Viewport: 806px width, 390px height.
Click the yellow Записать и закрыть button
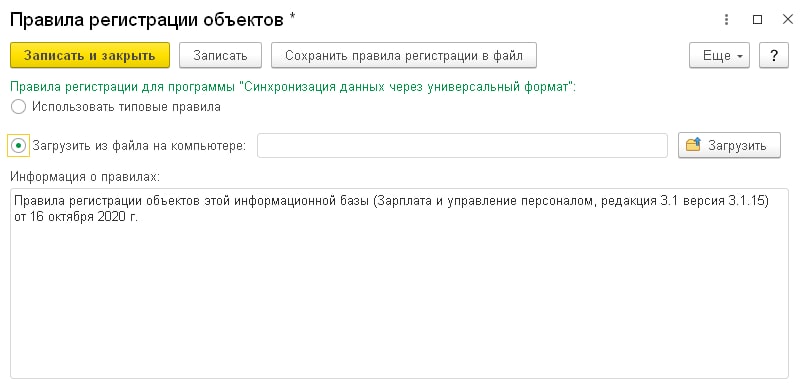[90, 55]
